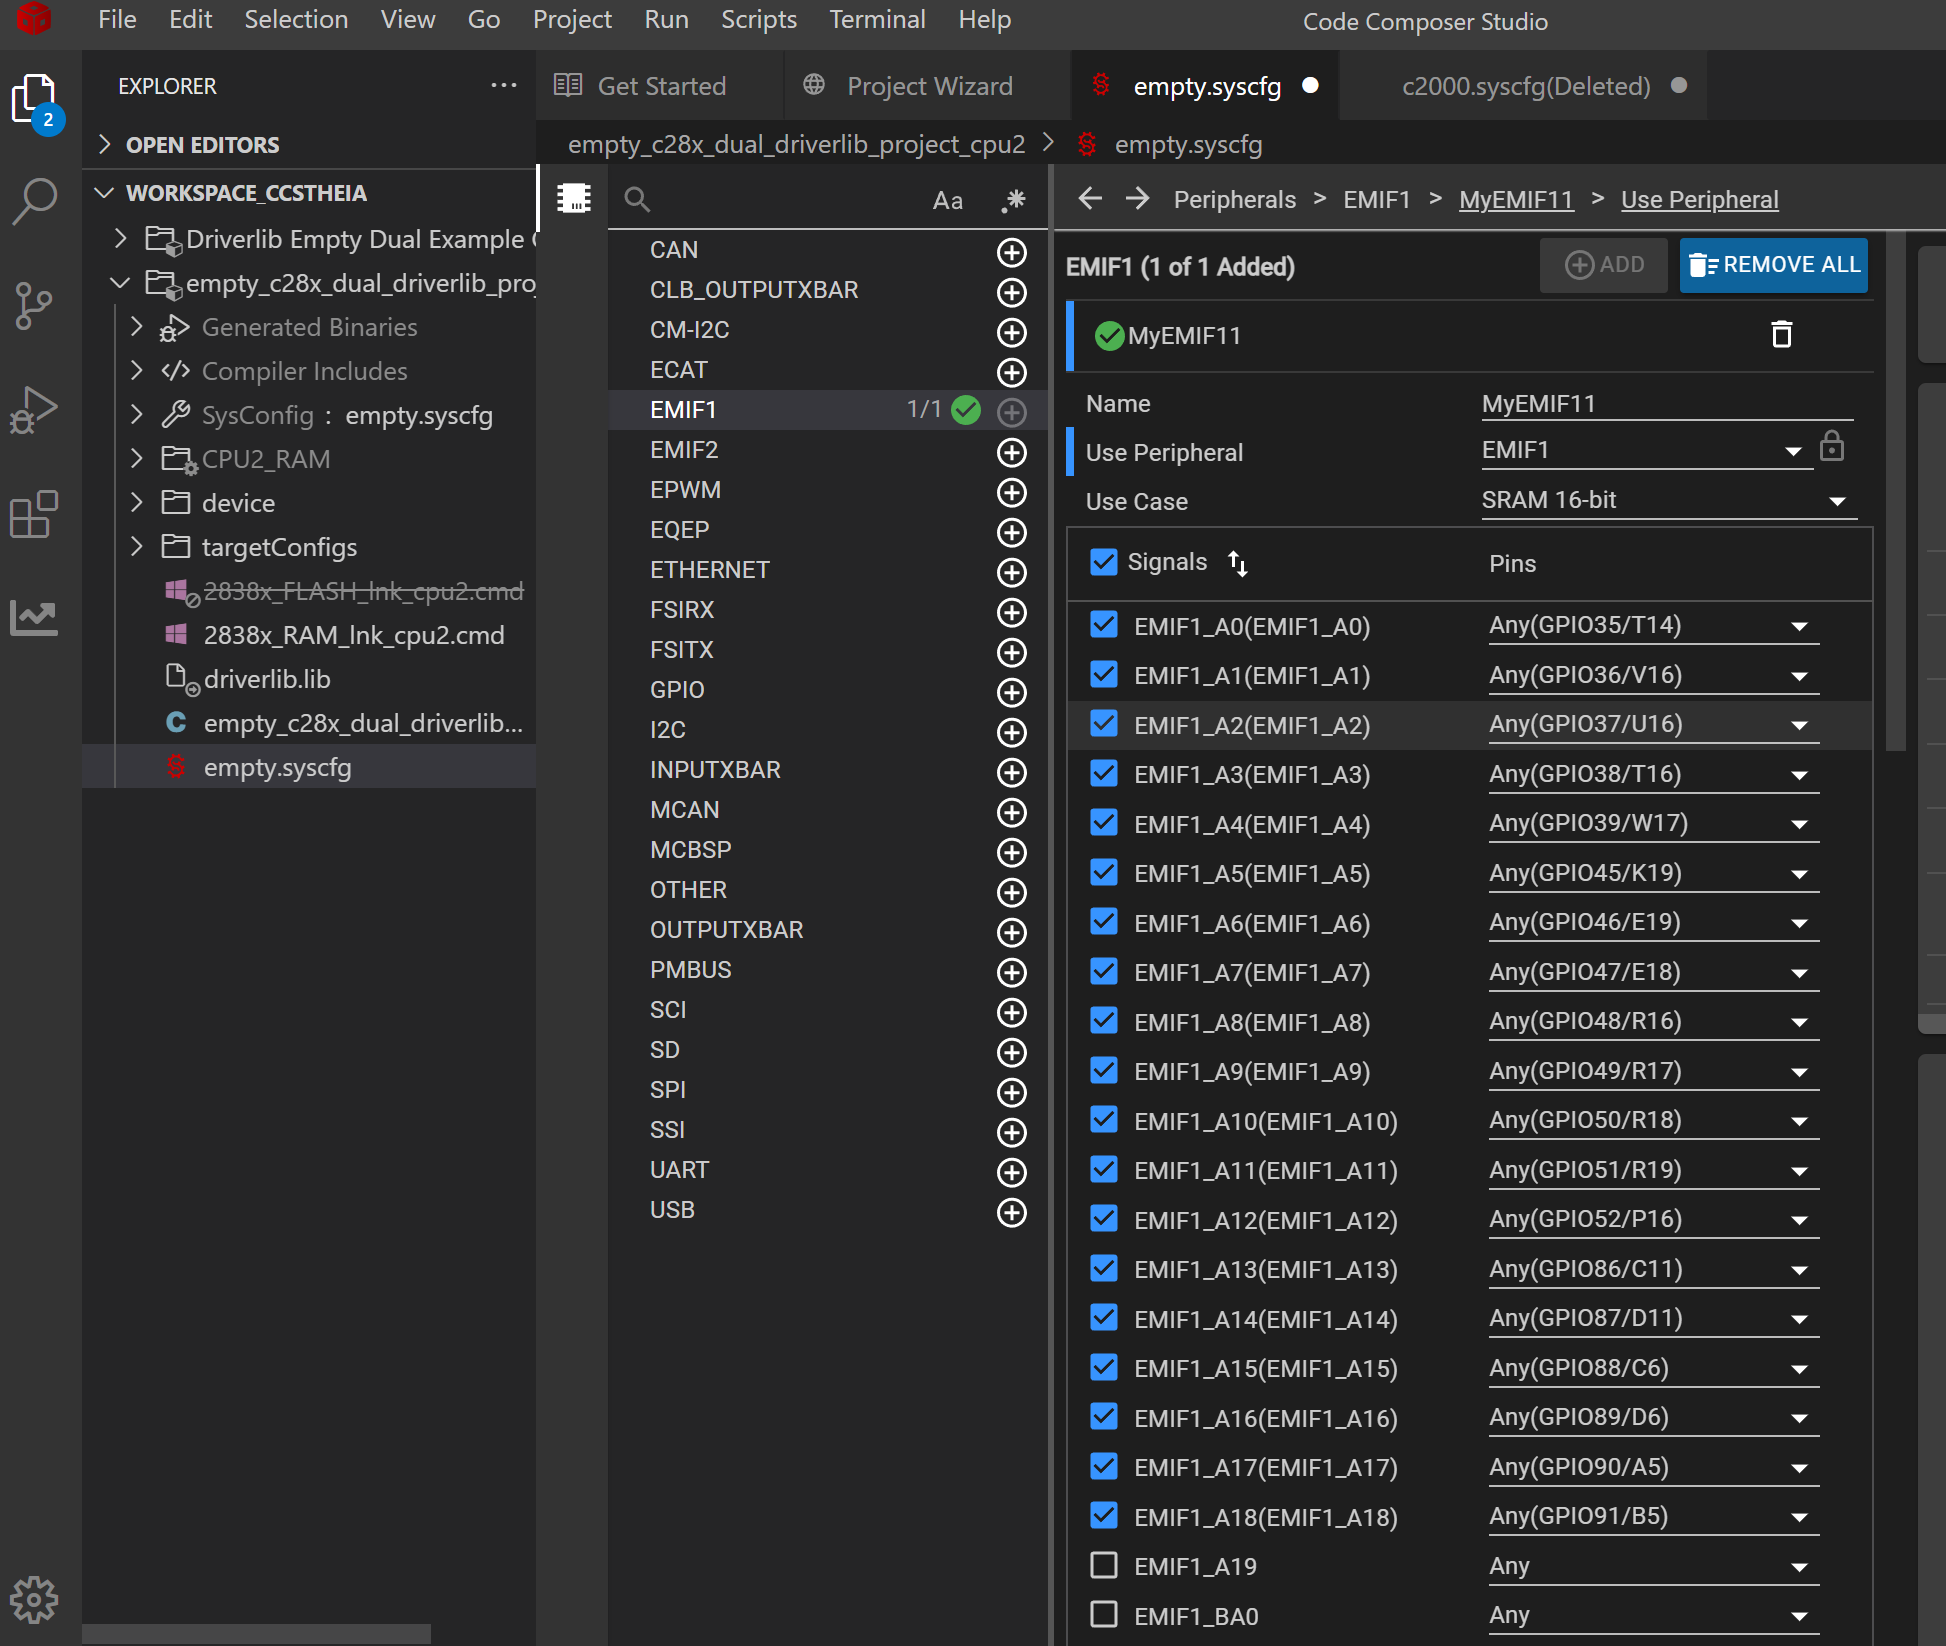Open the Extensions view icon
Viewport: 1946px width, 1646px height.
[35, 515]
